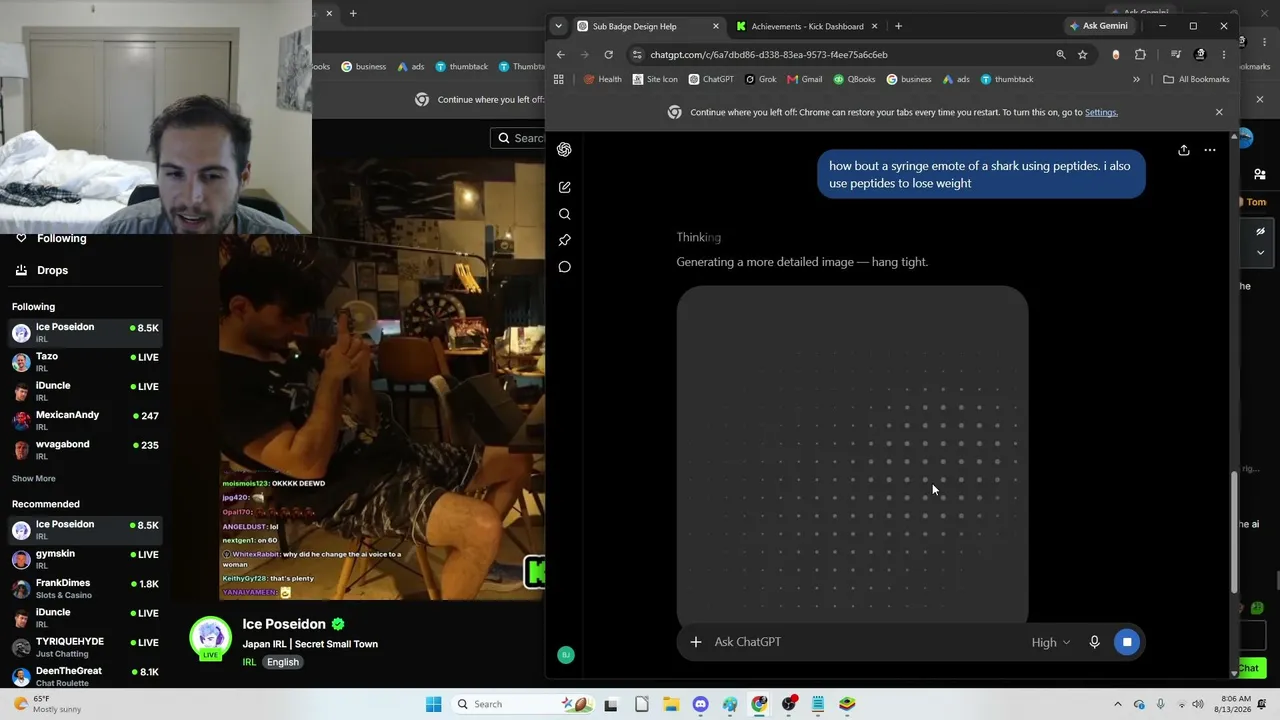Click the pin icon in ChatGPT sidebar
Image resolution: width=1280 pixels, height=720 pixels.
[564, 240]
